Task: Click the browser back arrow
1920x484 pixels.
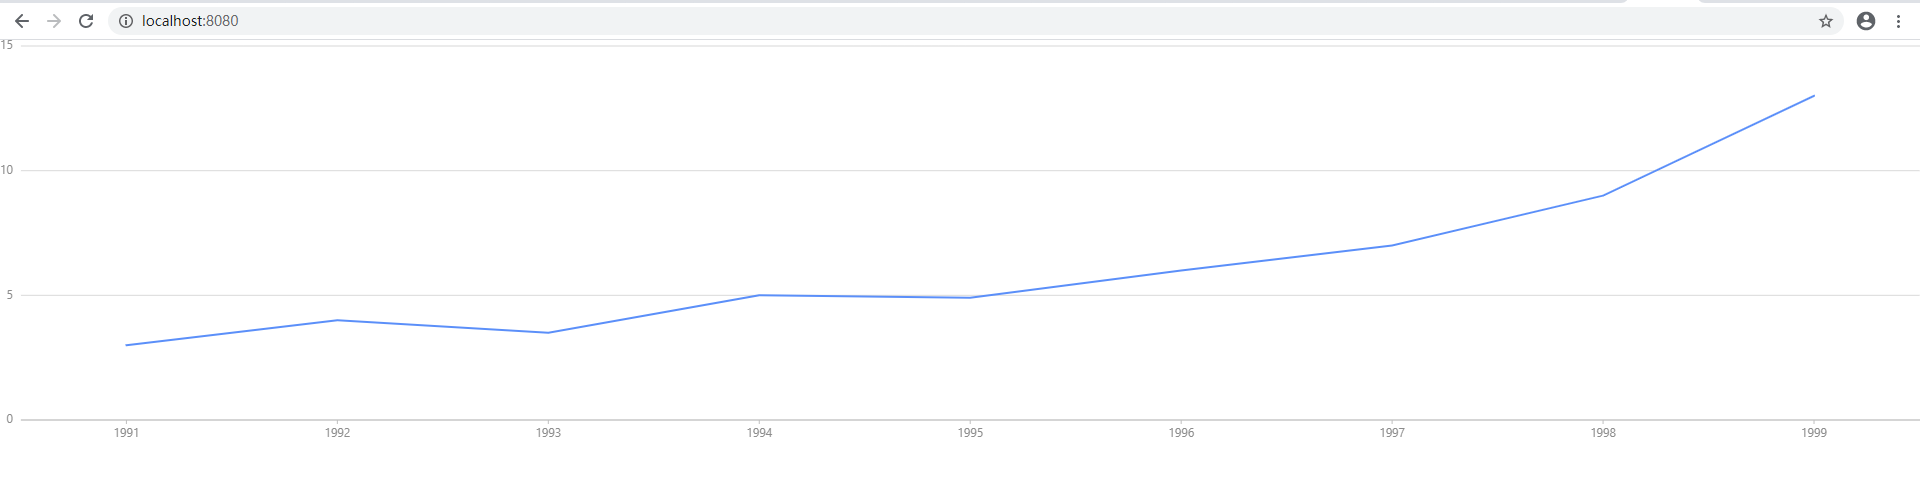Action: (21, 21)
